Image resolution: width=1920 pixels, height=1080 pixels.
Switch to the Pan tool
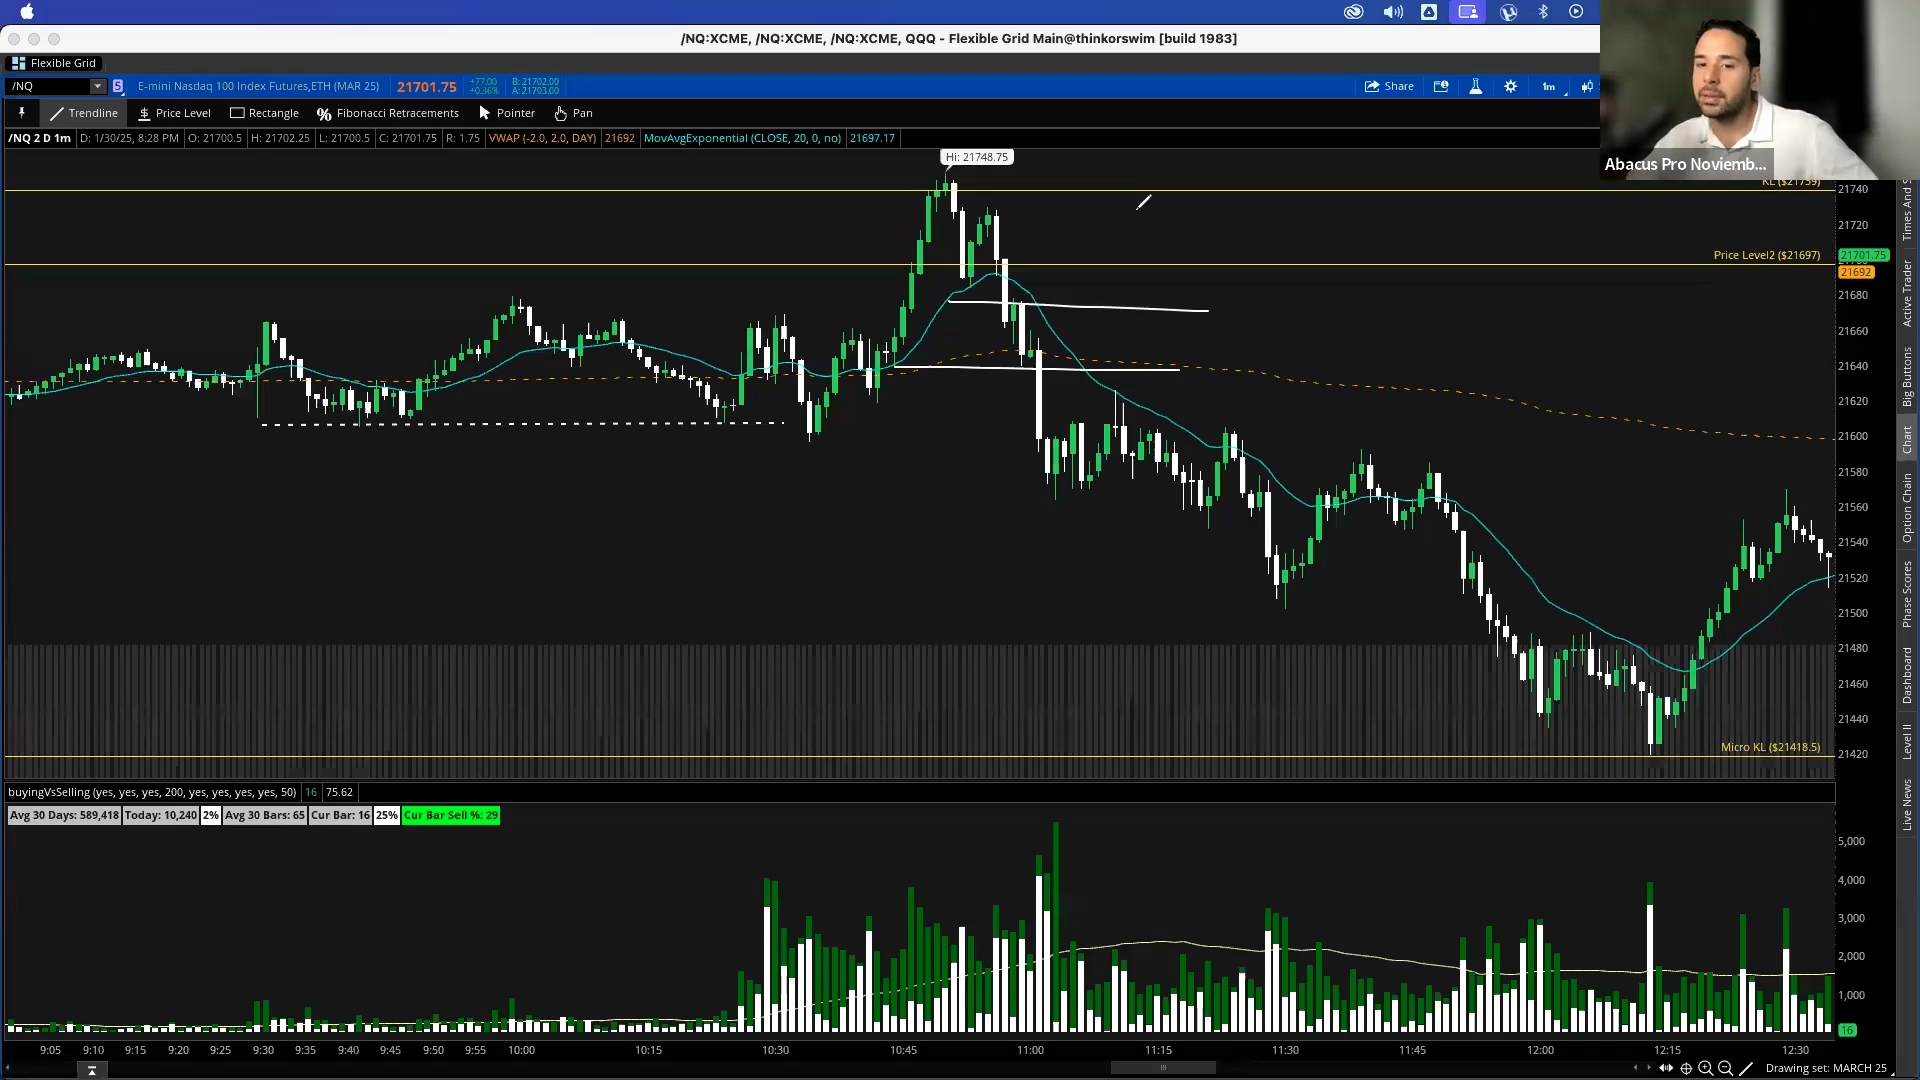pos(573,113)
